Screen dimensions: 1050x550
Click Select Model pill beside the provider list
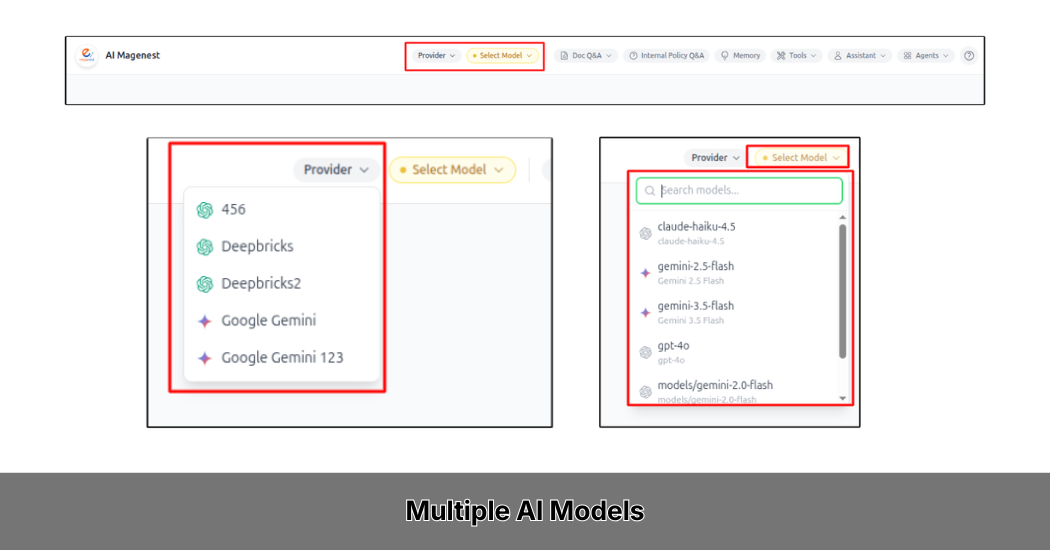(453, 169)
